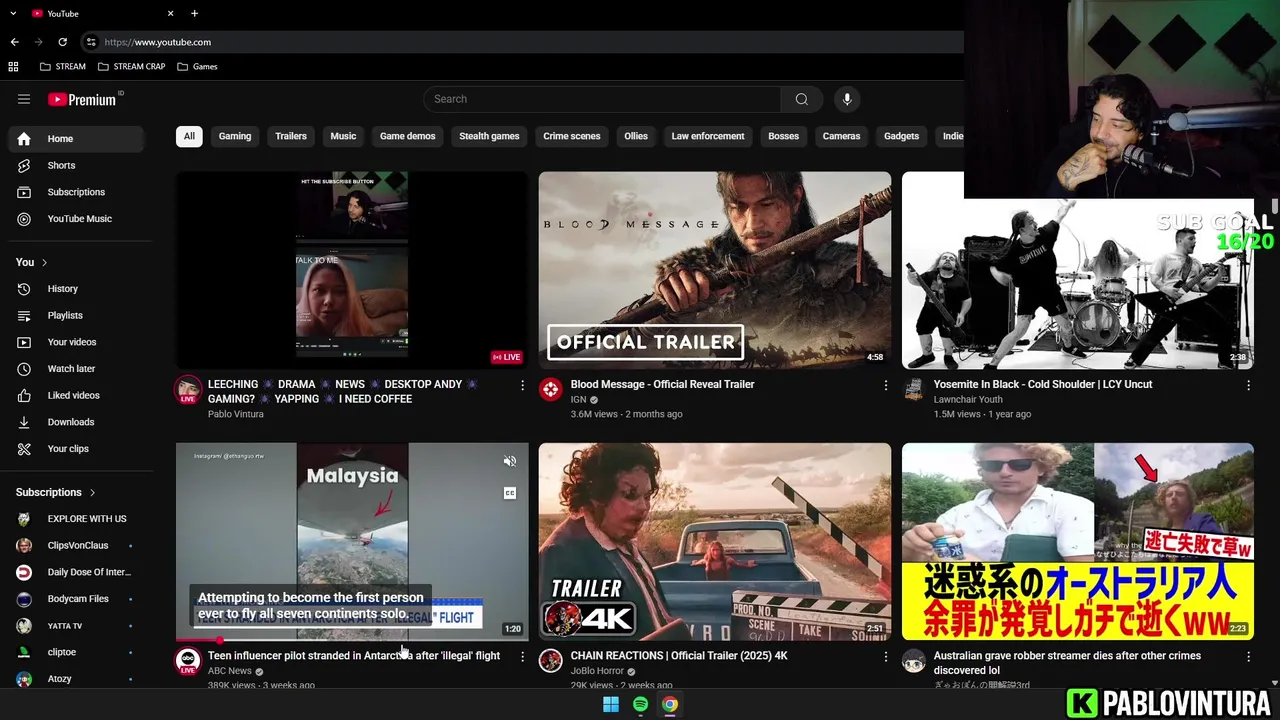Open IGN channel avatar
The height and width of the screenshot is (720, 1280).
coord(551,390)
